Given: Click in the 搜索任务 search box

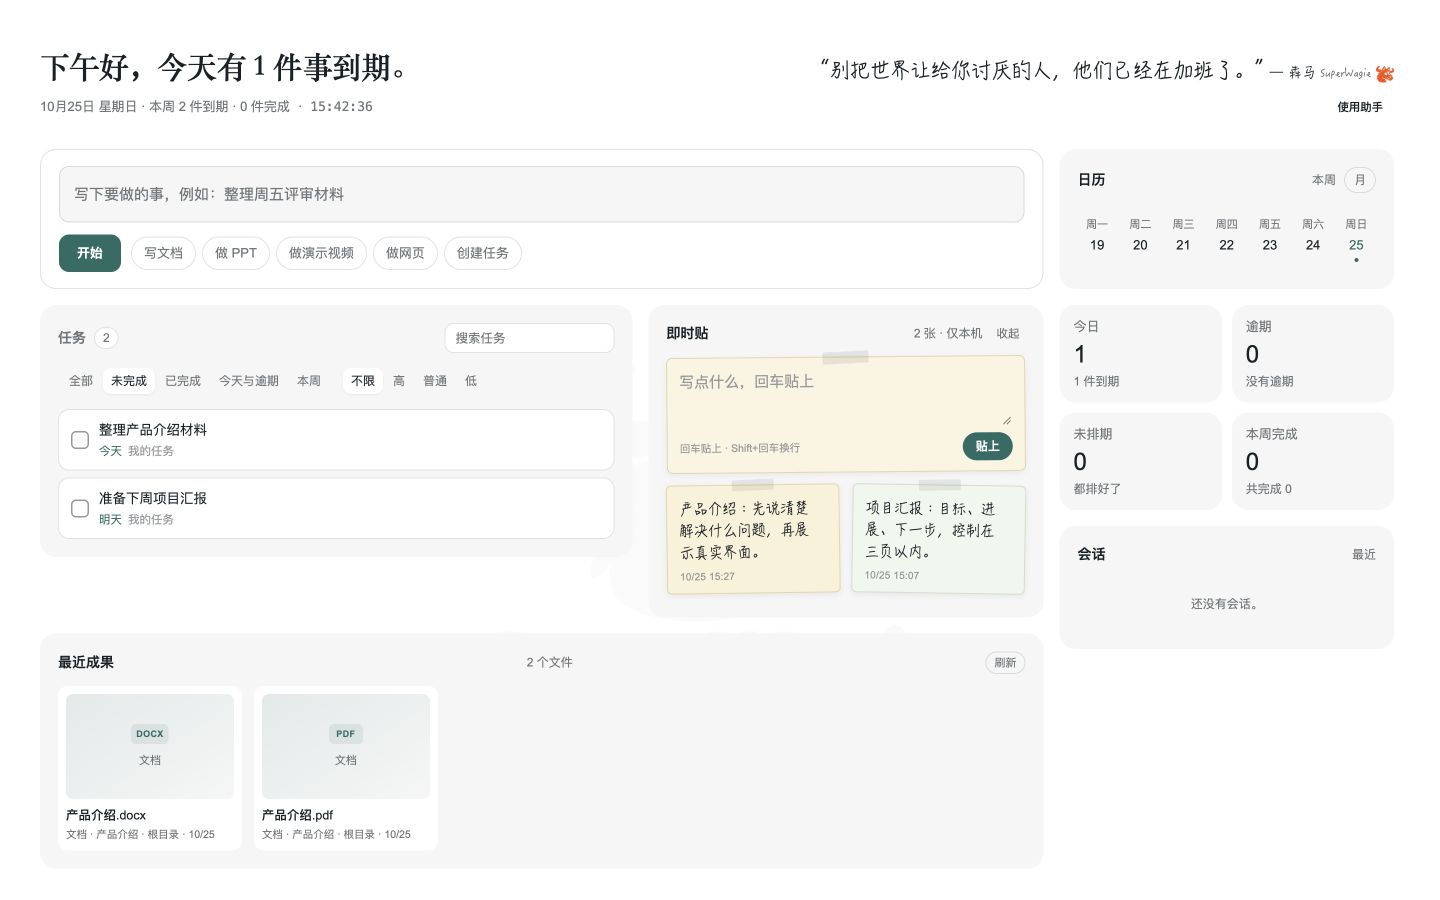Looking at the screenshot, I should tap(529, 338).
